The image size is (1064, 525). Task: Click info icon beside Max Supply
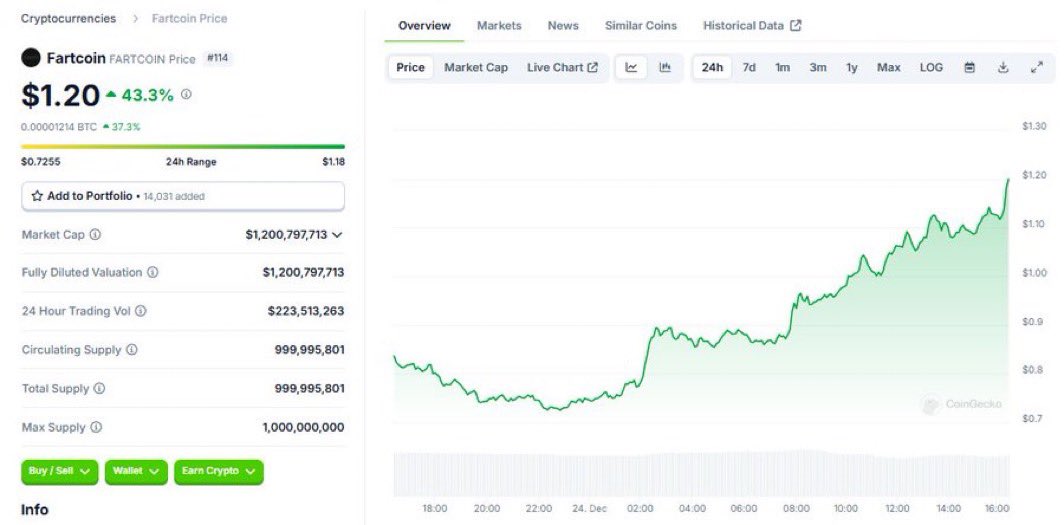[x=96, y=427]
